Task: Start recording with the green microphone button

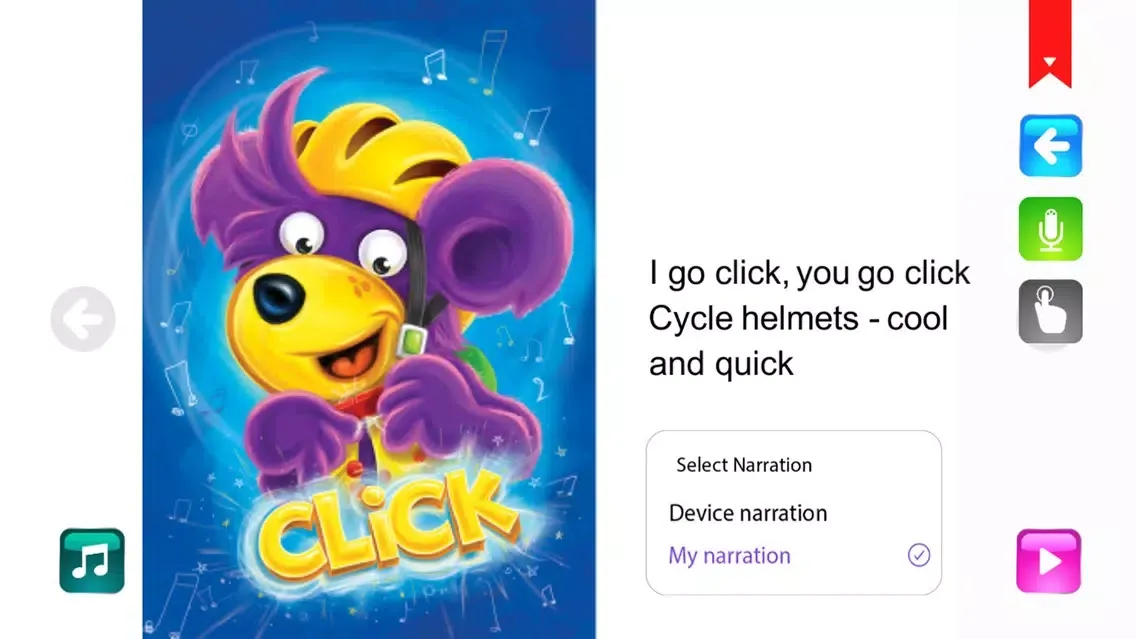Action: [x=1050, y=230]
